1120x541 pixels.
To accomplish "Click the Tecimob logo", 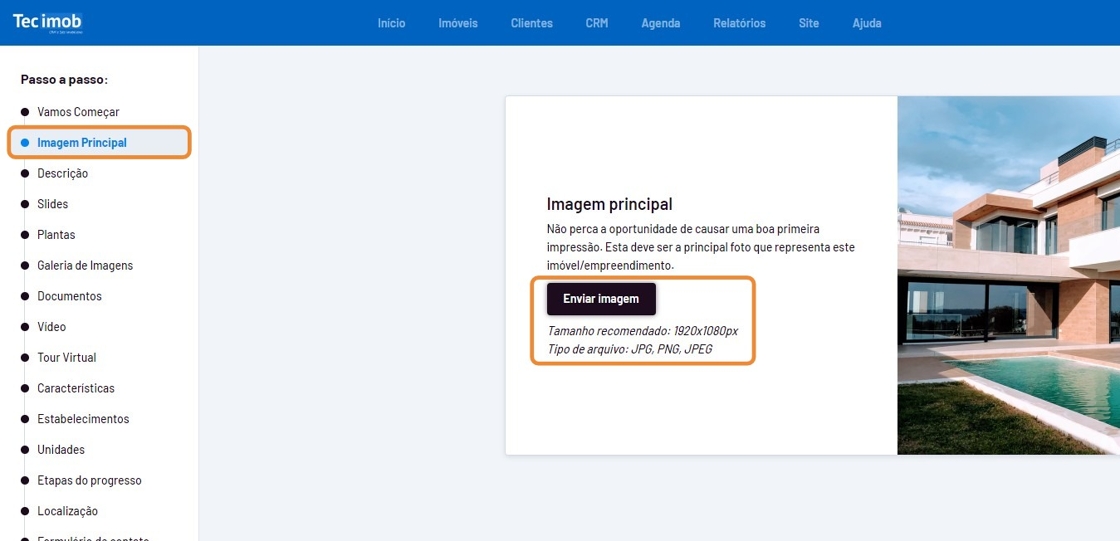I will (x=48, y=22).
